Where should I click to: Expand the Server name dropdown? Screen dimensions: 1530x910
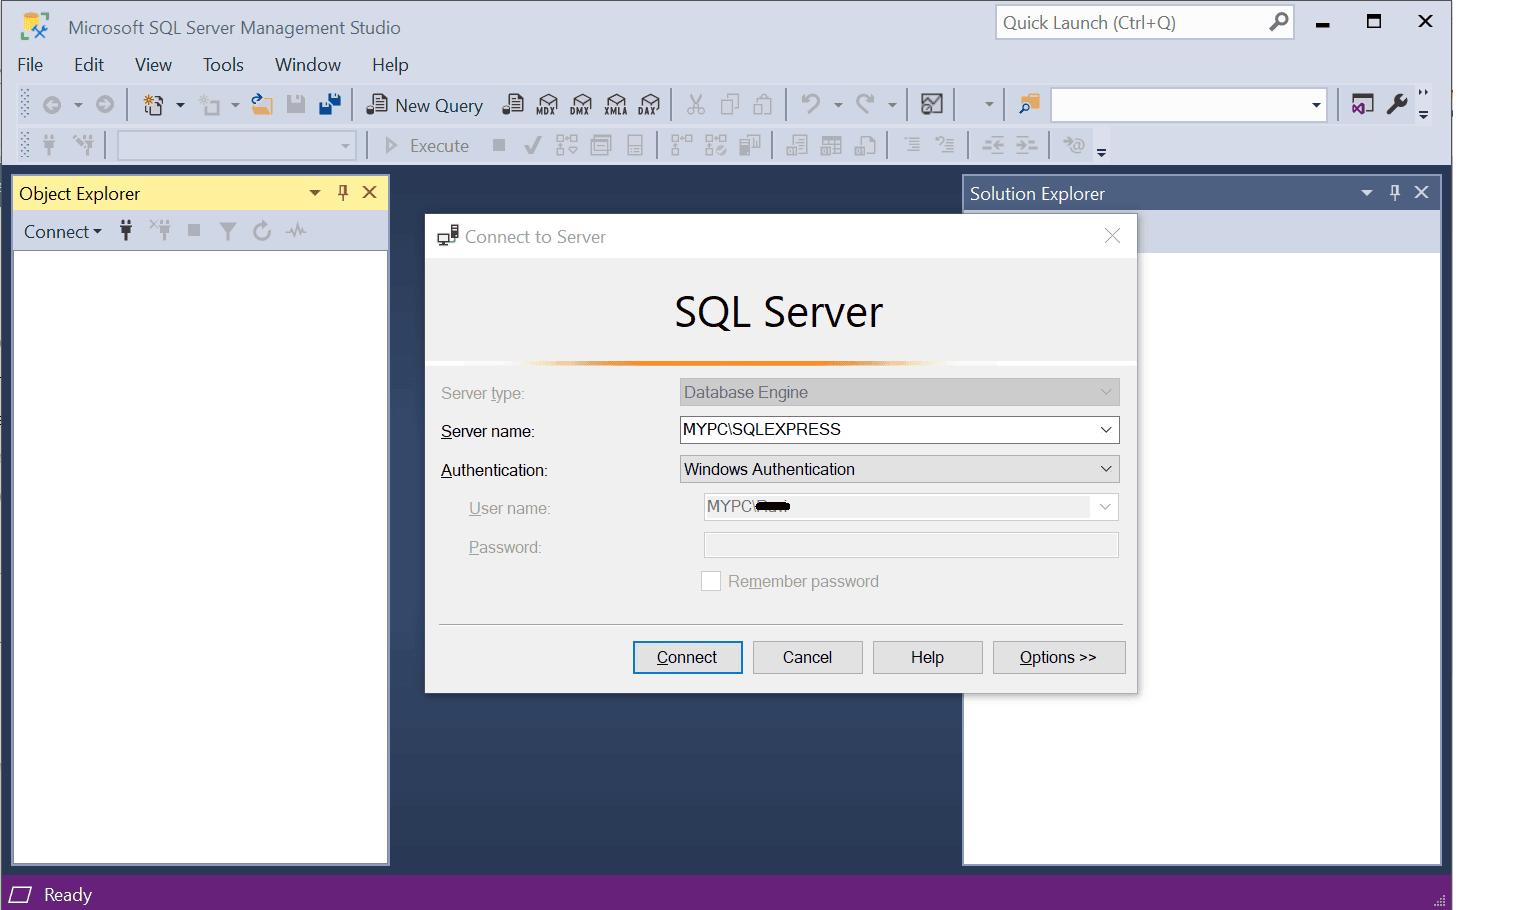[1105, 429]
